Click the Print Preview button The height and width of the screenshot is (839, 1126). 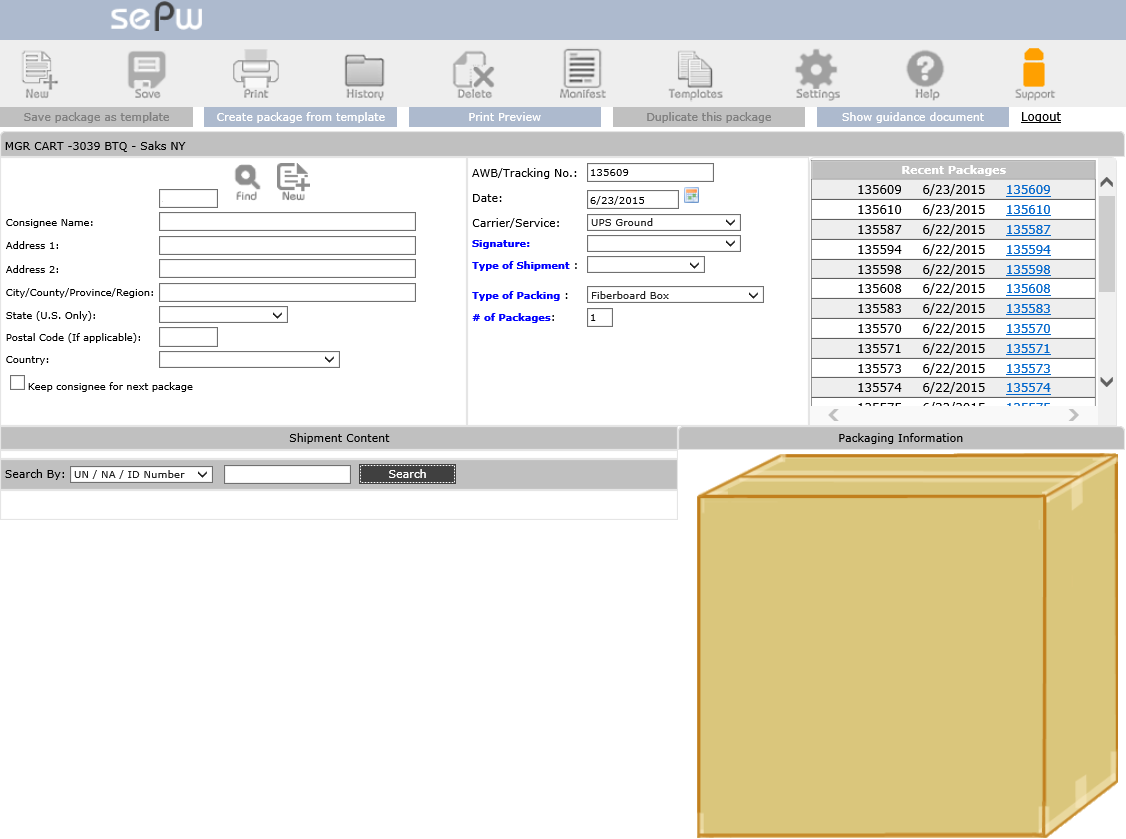click(505, 117)
